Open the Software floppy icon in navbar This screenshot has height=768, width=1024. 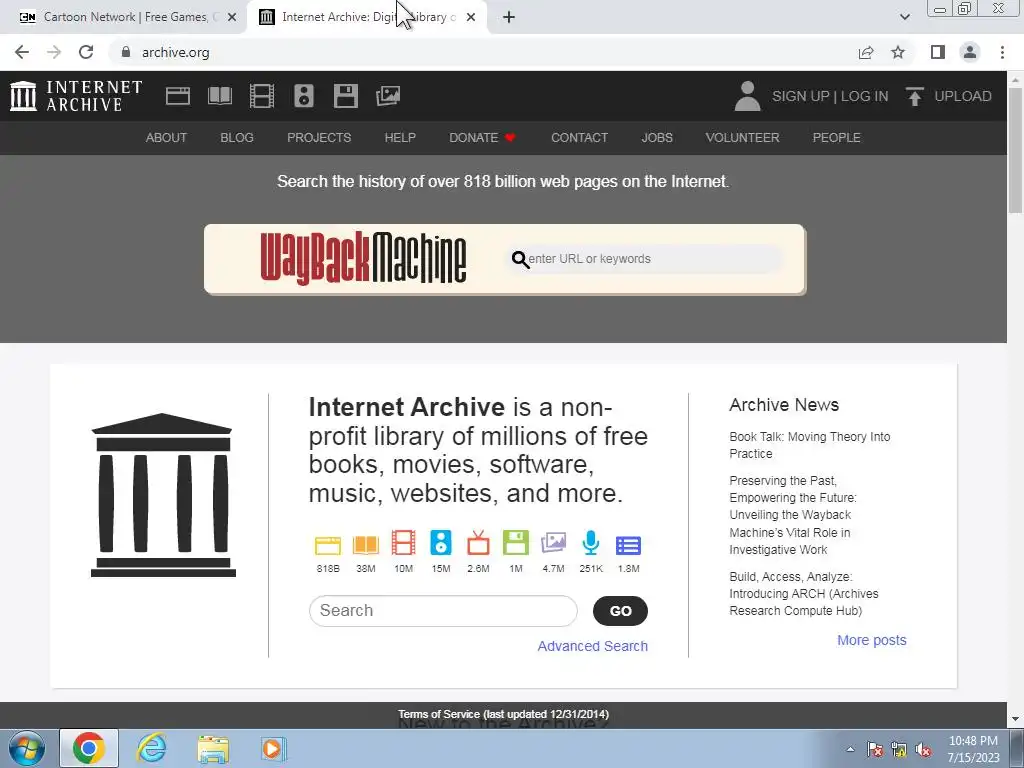pos(345,96)
